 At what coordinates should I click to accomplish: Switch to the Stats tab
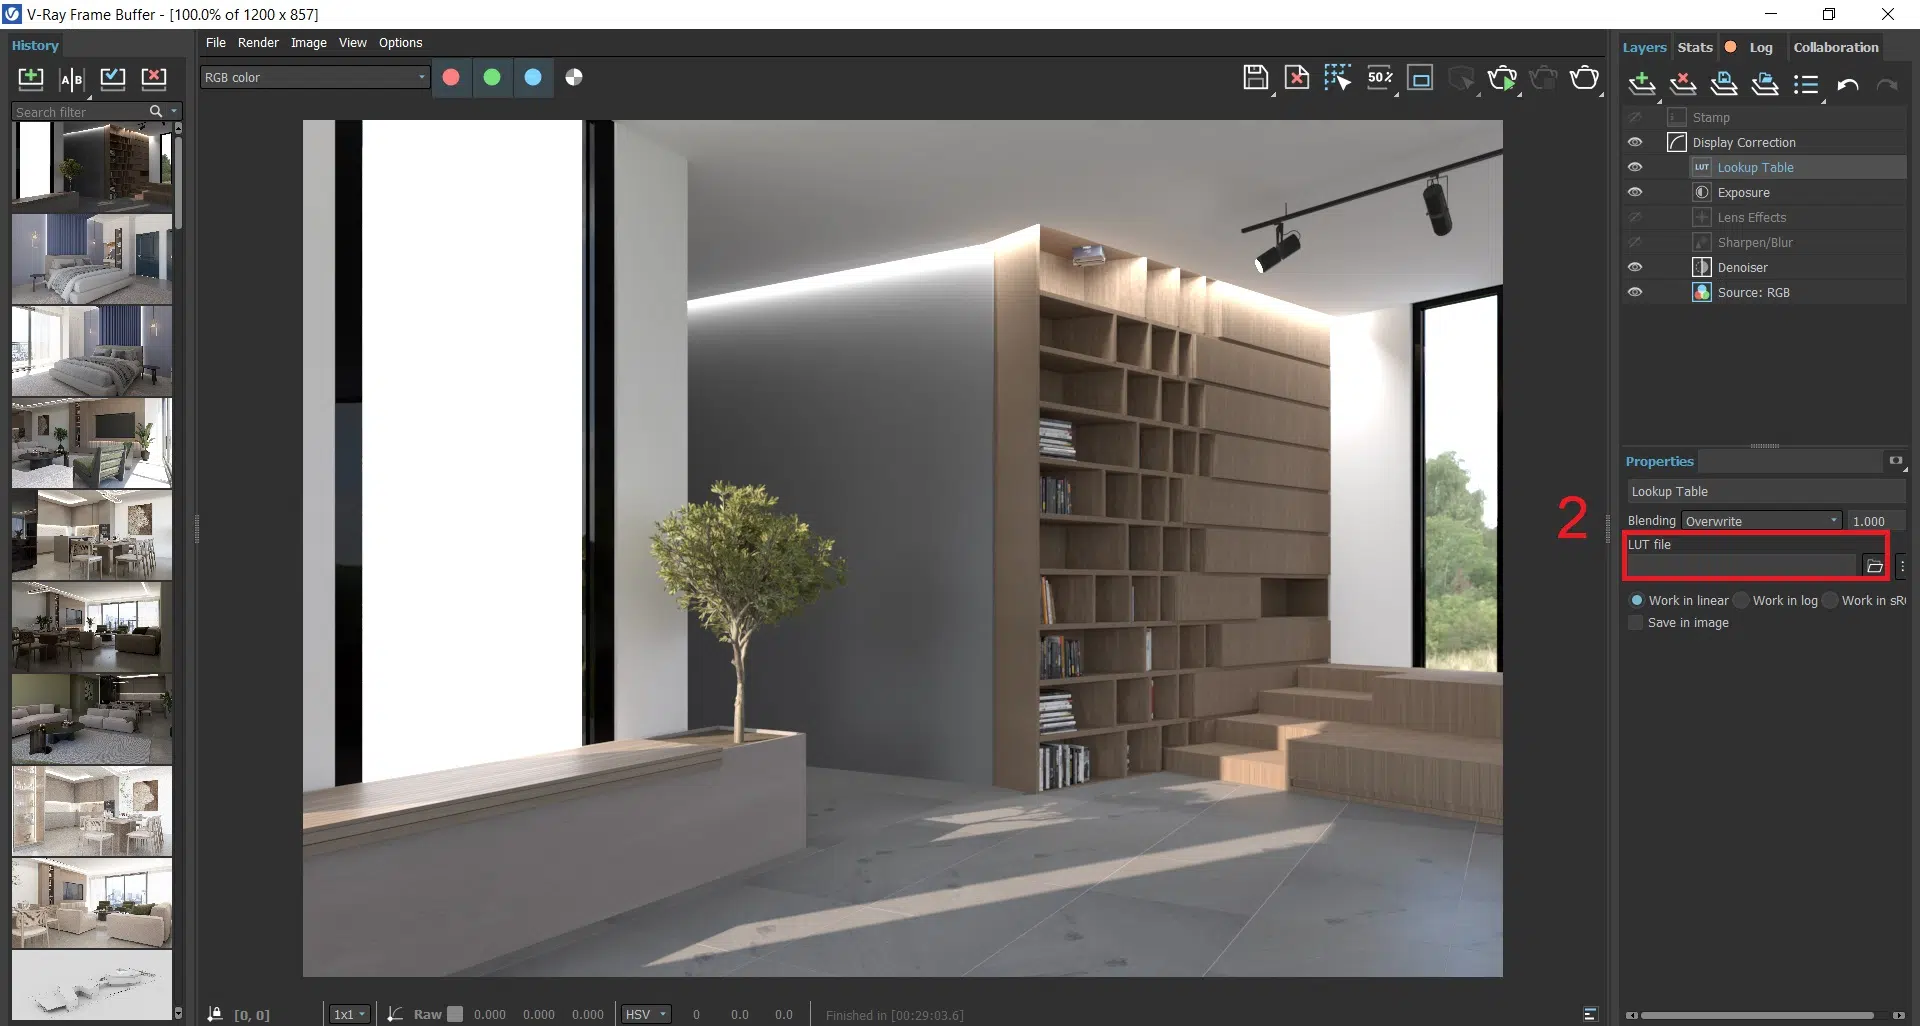coord(1694,47)
